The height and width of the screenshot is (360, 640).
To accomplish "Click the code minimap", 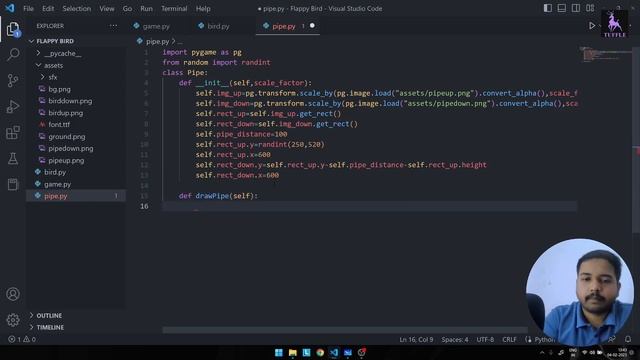I will click(x=605, y=55).
